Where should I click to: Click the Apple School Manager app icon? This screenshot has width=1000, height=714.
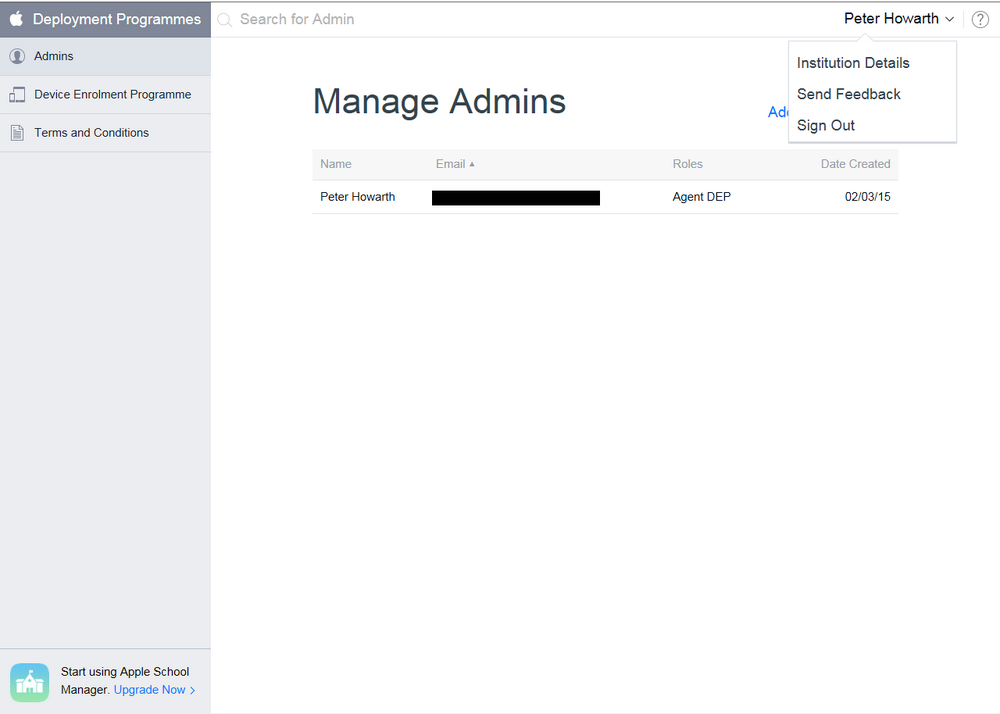click(29, 682)
